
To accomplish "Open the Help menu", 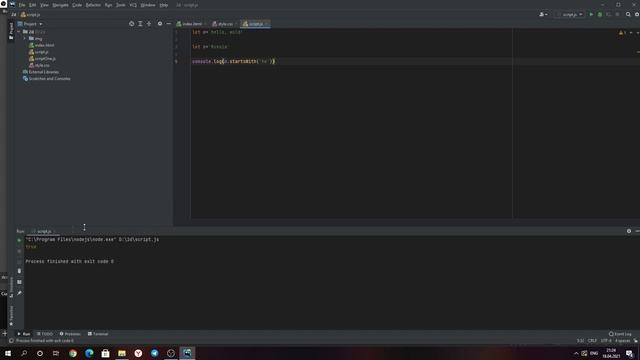I will (x=164, y=5).
